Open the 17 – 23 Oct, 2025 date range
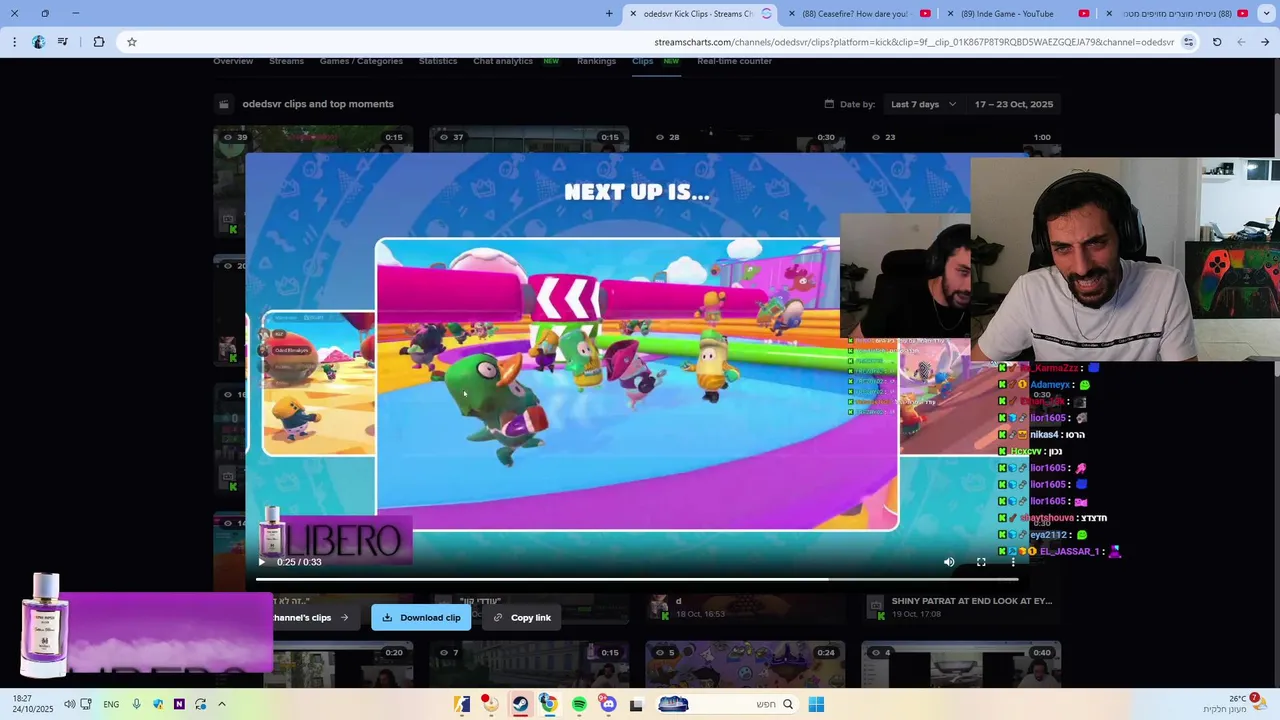The image size is (1280, 720). pyautogui.click(x=1014, y=104)
